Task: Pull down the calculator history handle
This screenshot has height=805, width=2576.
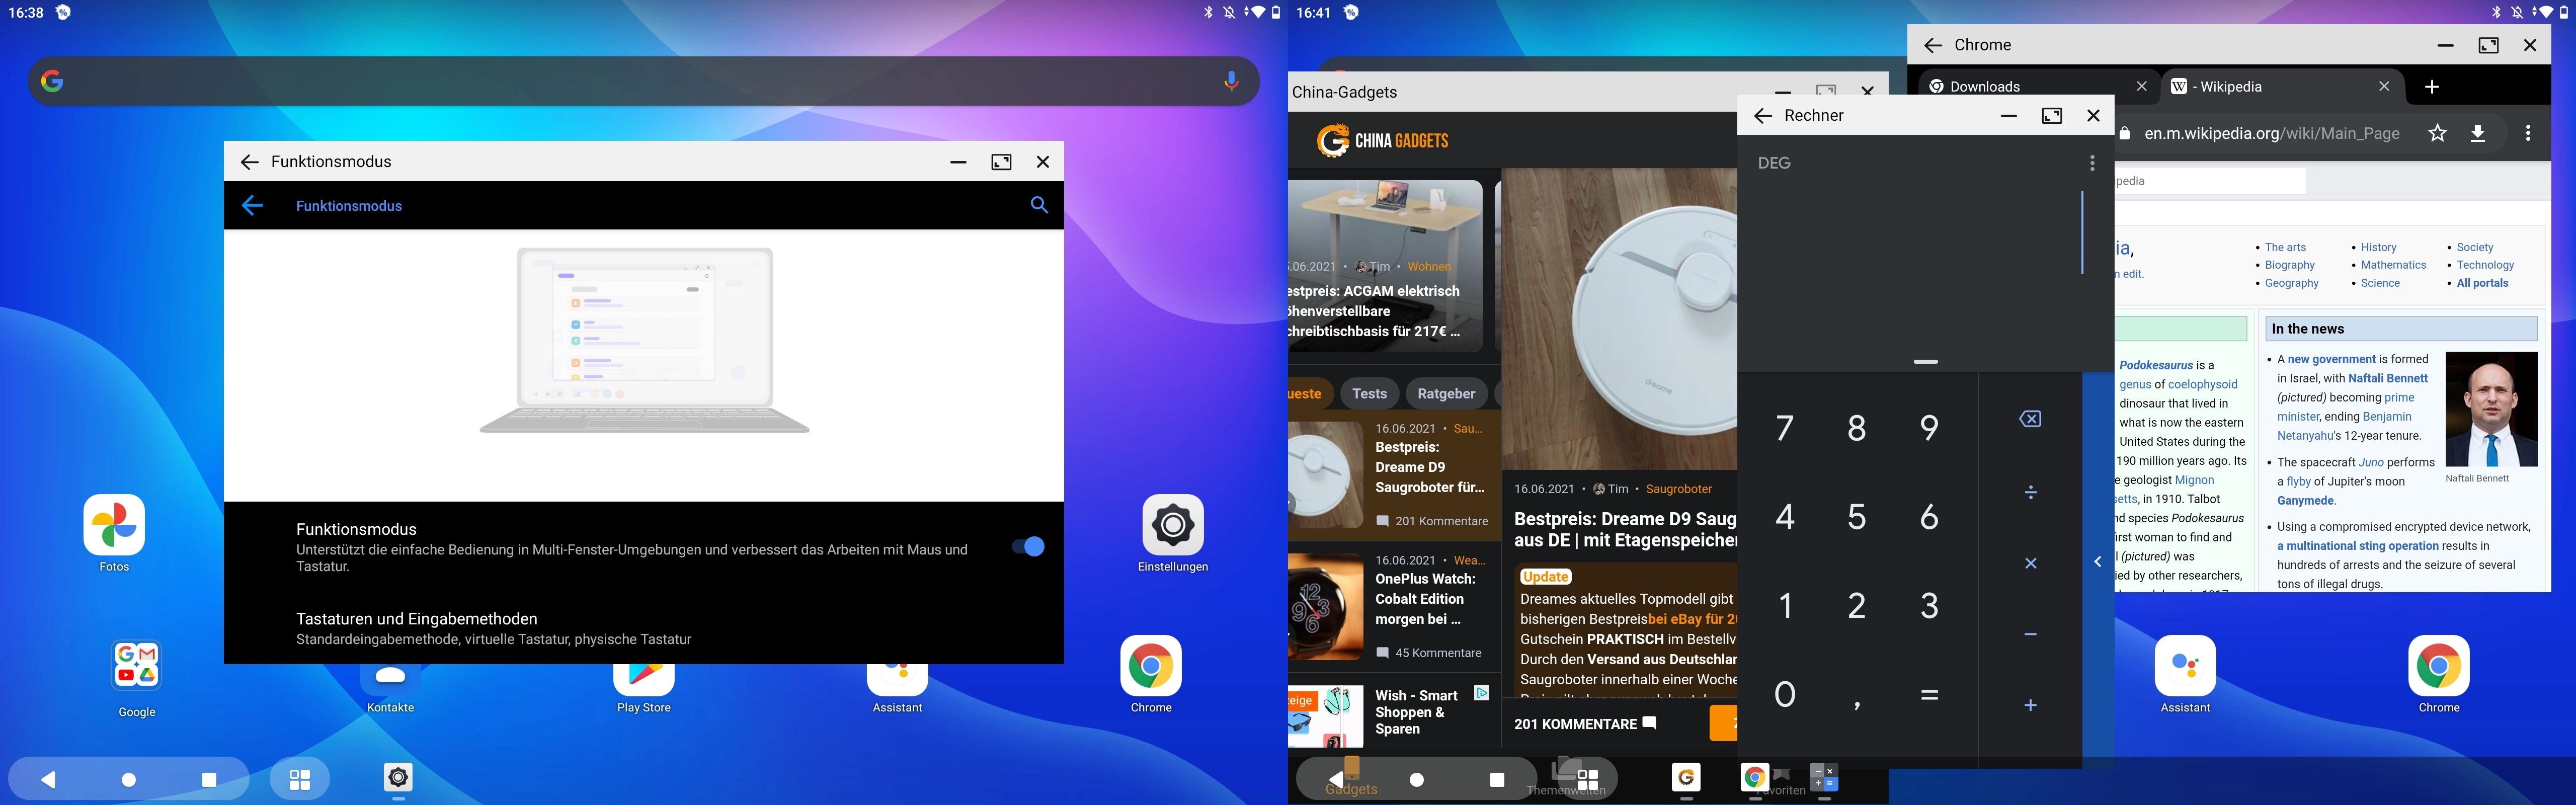Action: [x=1926, y=361]
